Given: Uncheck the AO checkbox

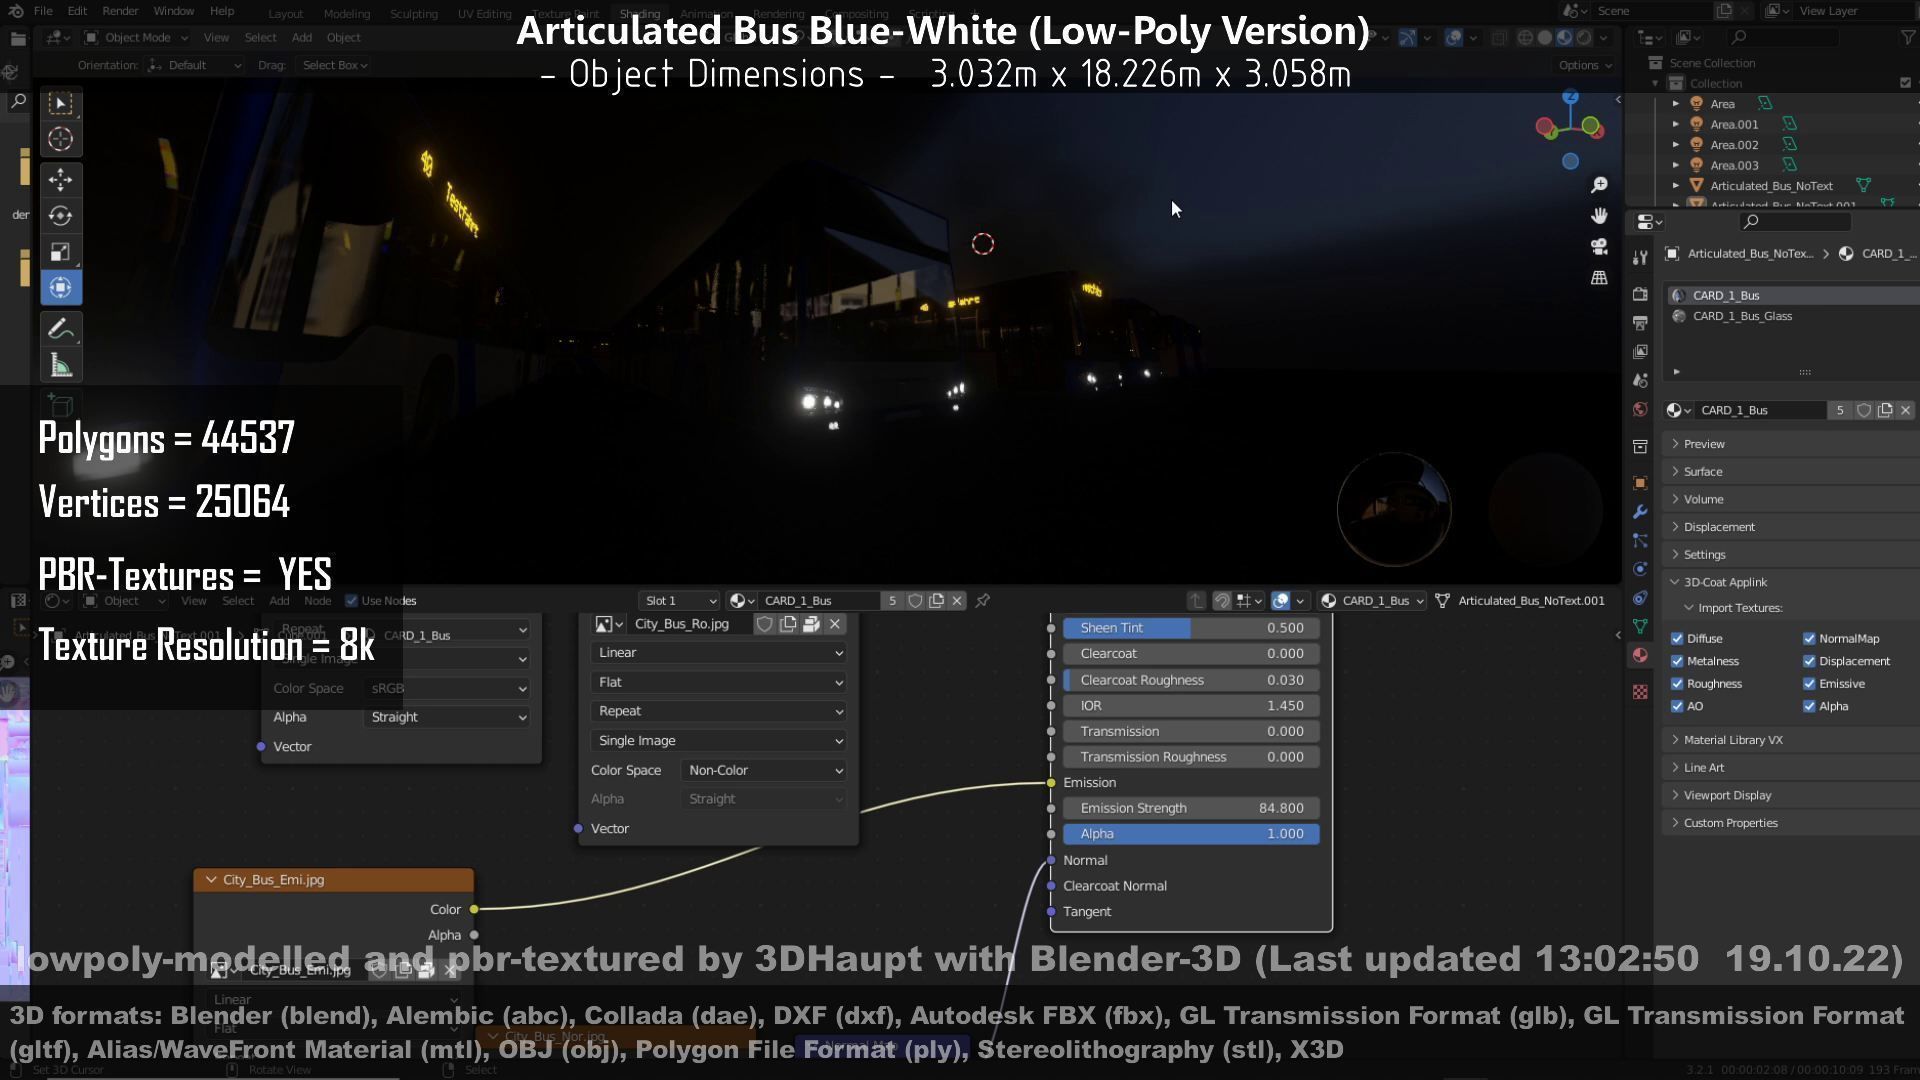Looking at the screenshot, I should click(x=1677, y=706).
